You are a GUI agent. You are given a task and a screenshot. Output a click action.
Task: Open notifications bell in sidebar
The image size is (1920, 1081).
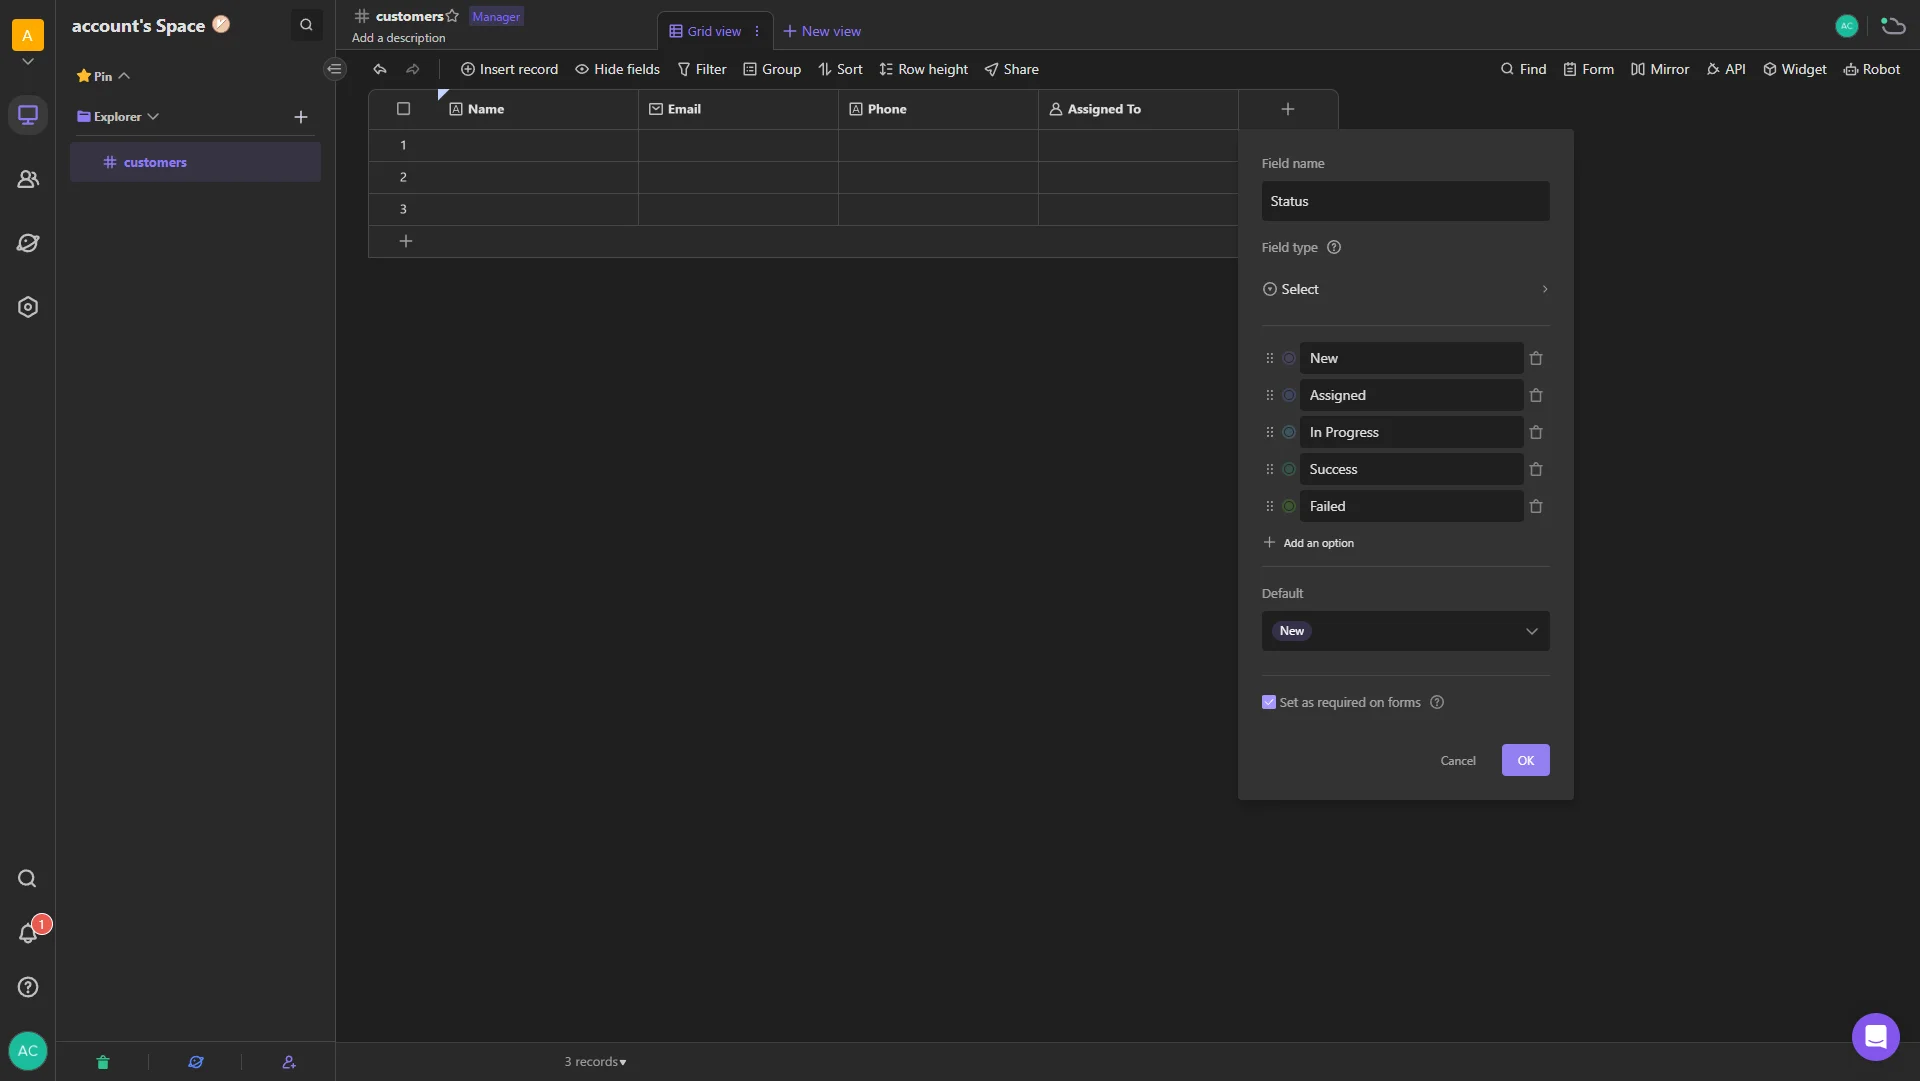(28, 933)
